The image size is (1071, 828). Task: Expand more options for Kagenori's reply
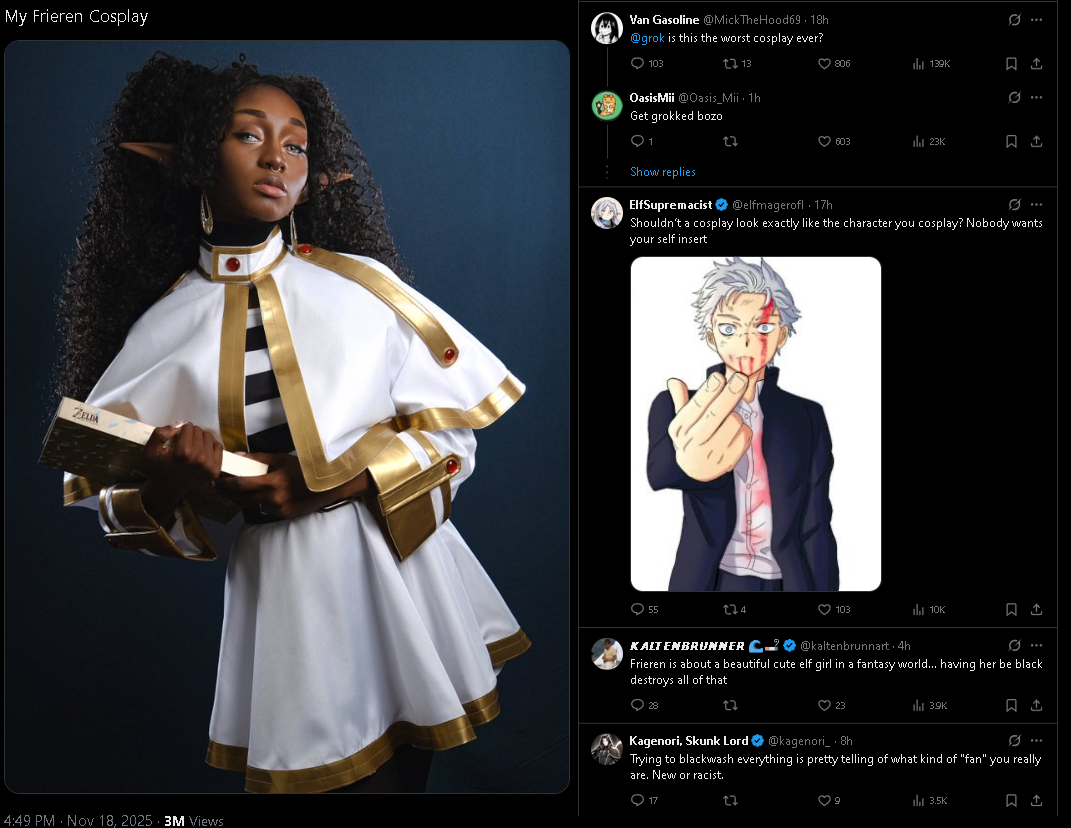1036,741
